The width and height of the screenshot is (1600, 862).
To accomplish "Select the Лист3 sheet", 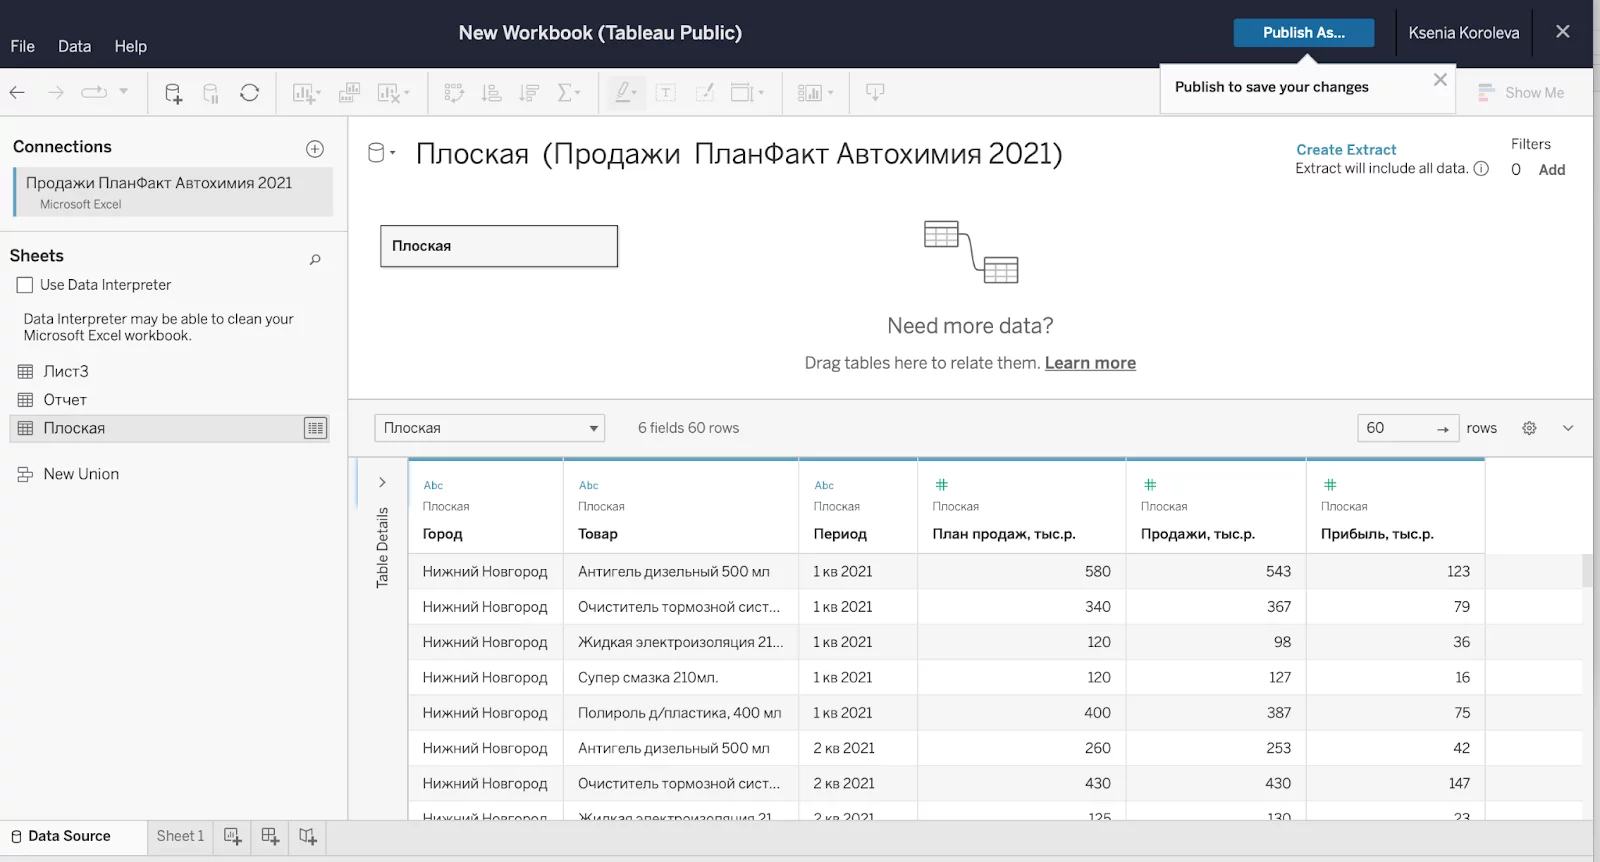I will 66,371.
